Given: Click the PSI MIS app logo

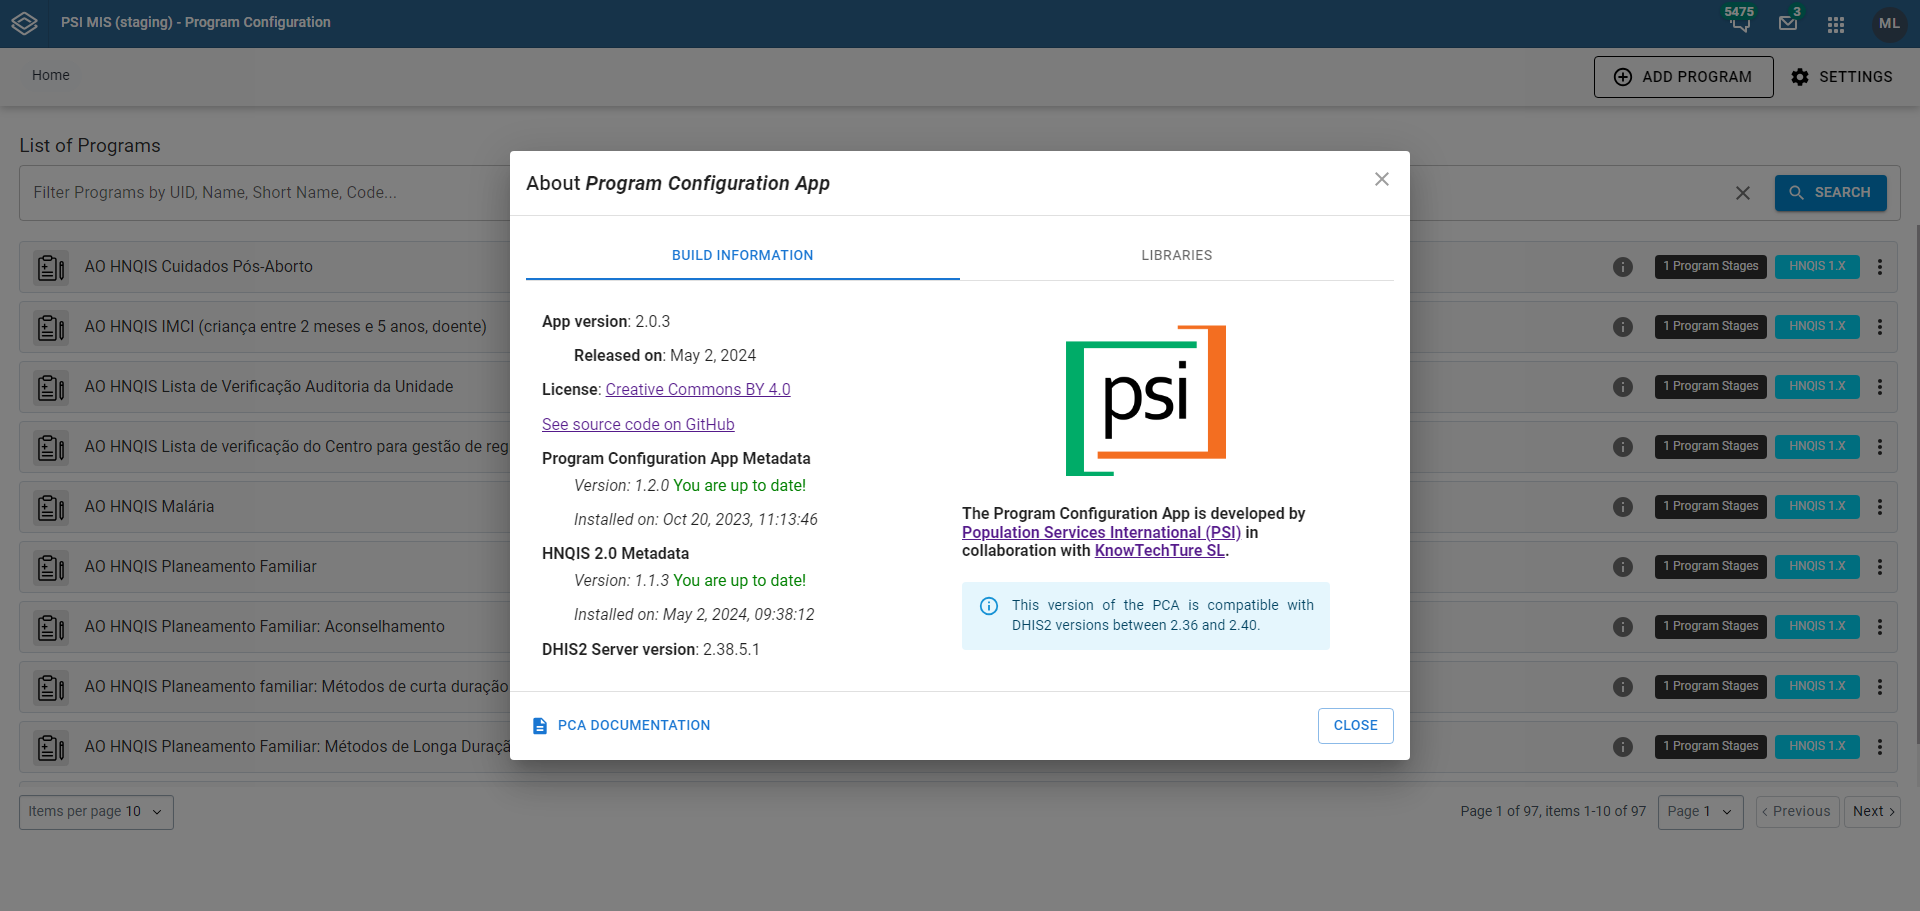Looking at the screenshot, I should point(24,22).
